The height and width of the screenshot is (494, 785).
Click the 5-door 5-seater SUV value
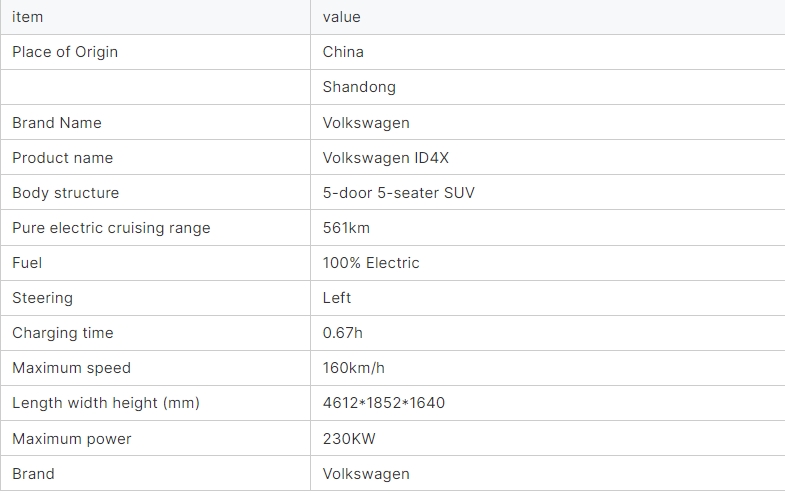click(398, 193)
